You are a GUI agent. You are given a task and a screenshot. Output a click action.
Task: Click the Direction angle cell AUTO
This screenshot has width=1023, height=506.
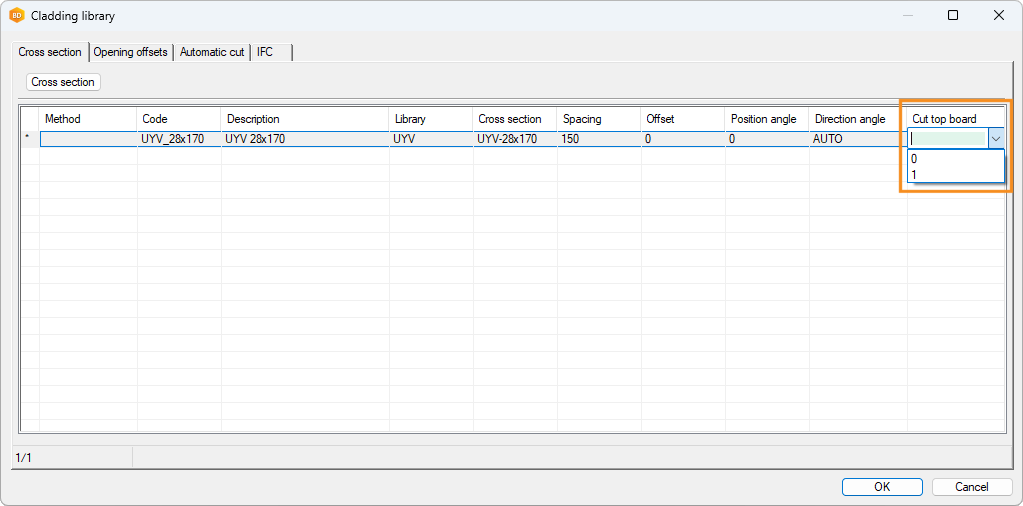pyautogui.click(x=856, y=139)
